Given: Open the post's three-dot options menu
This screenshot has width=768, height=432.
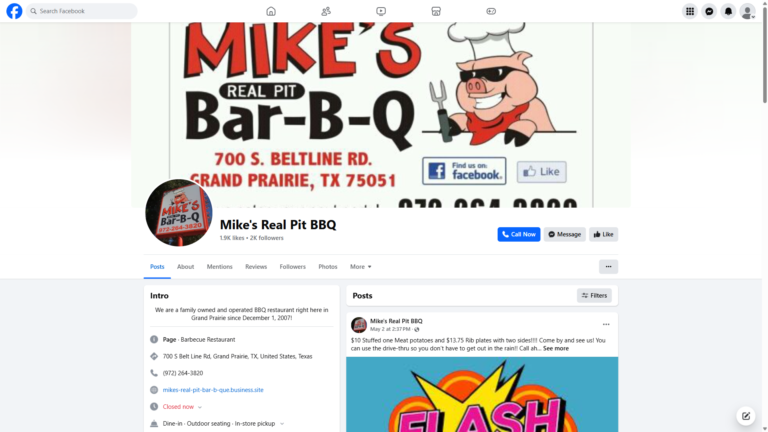Looking at the screenshot, I should pos(606,324).
